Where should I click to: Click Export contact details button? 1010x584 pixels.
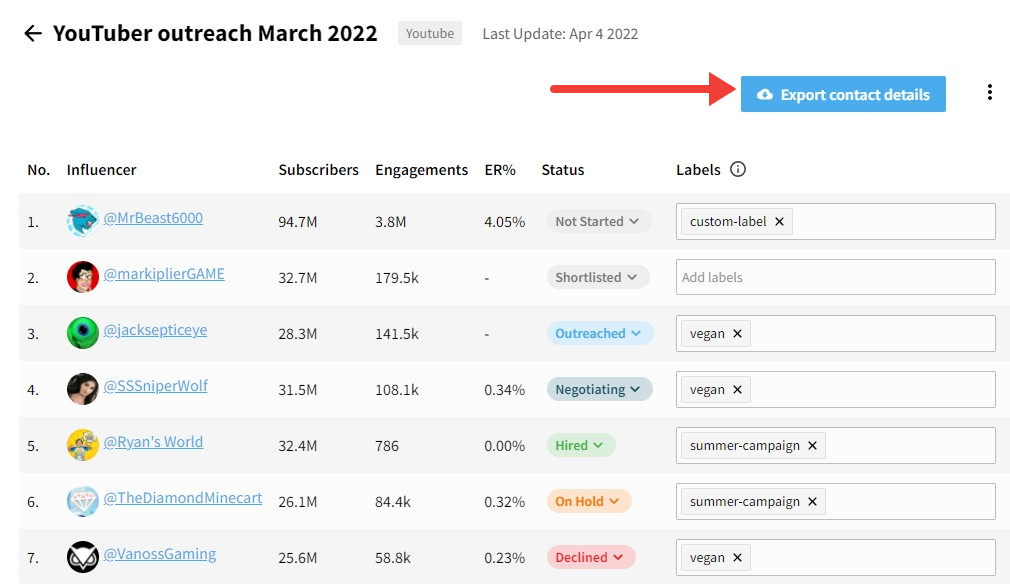click(x=843, y=94)
